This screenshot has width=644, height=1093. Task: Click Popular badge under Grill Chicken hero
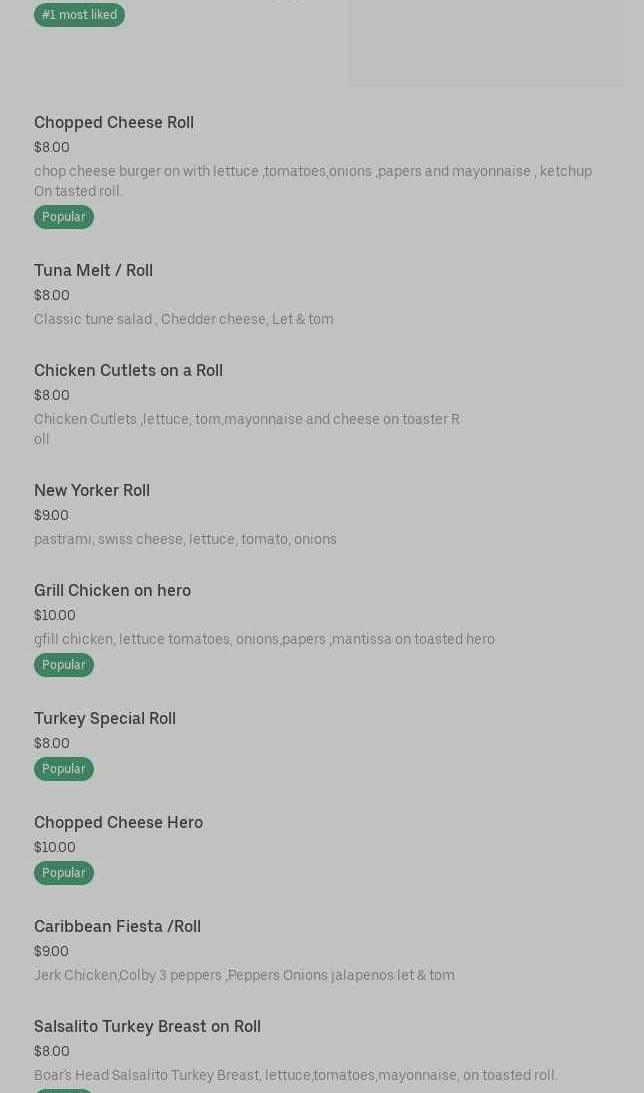pos(63,665)
